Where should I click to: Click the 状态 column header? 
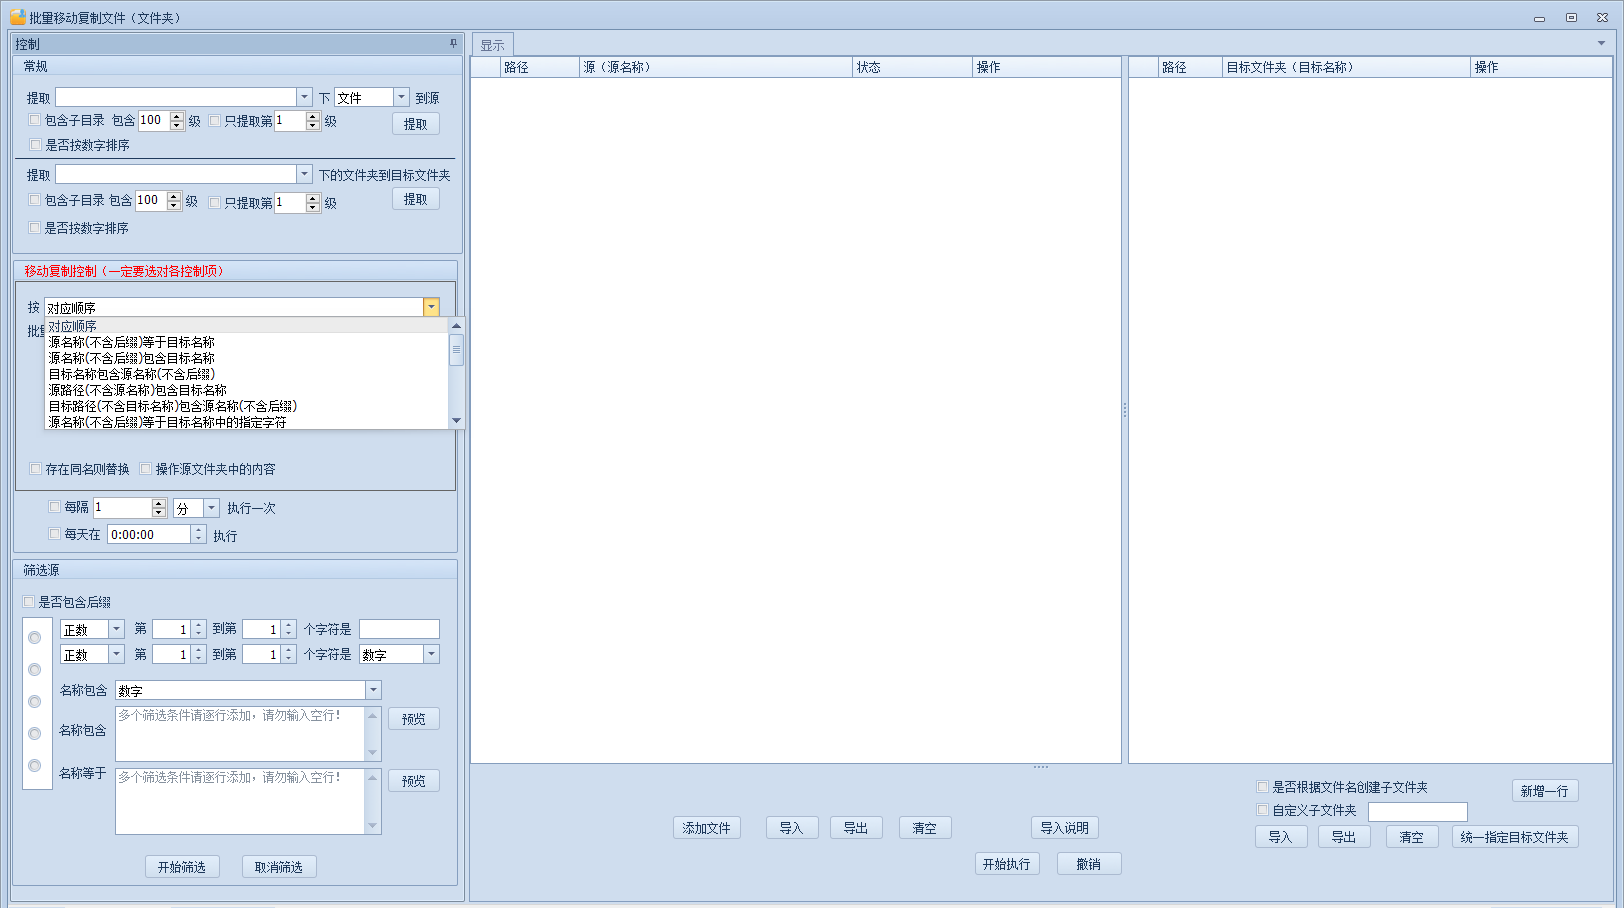point(913,67)
